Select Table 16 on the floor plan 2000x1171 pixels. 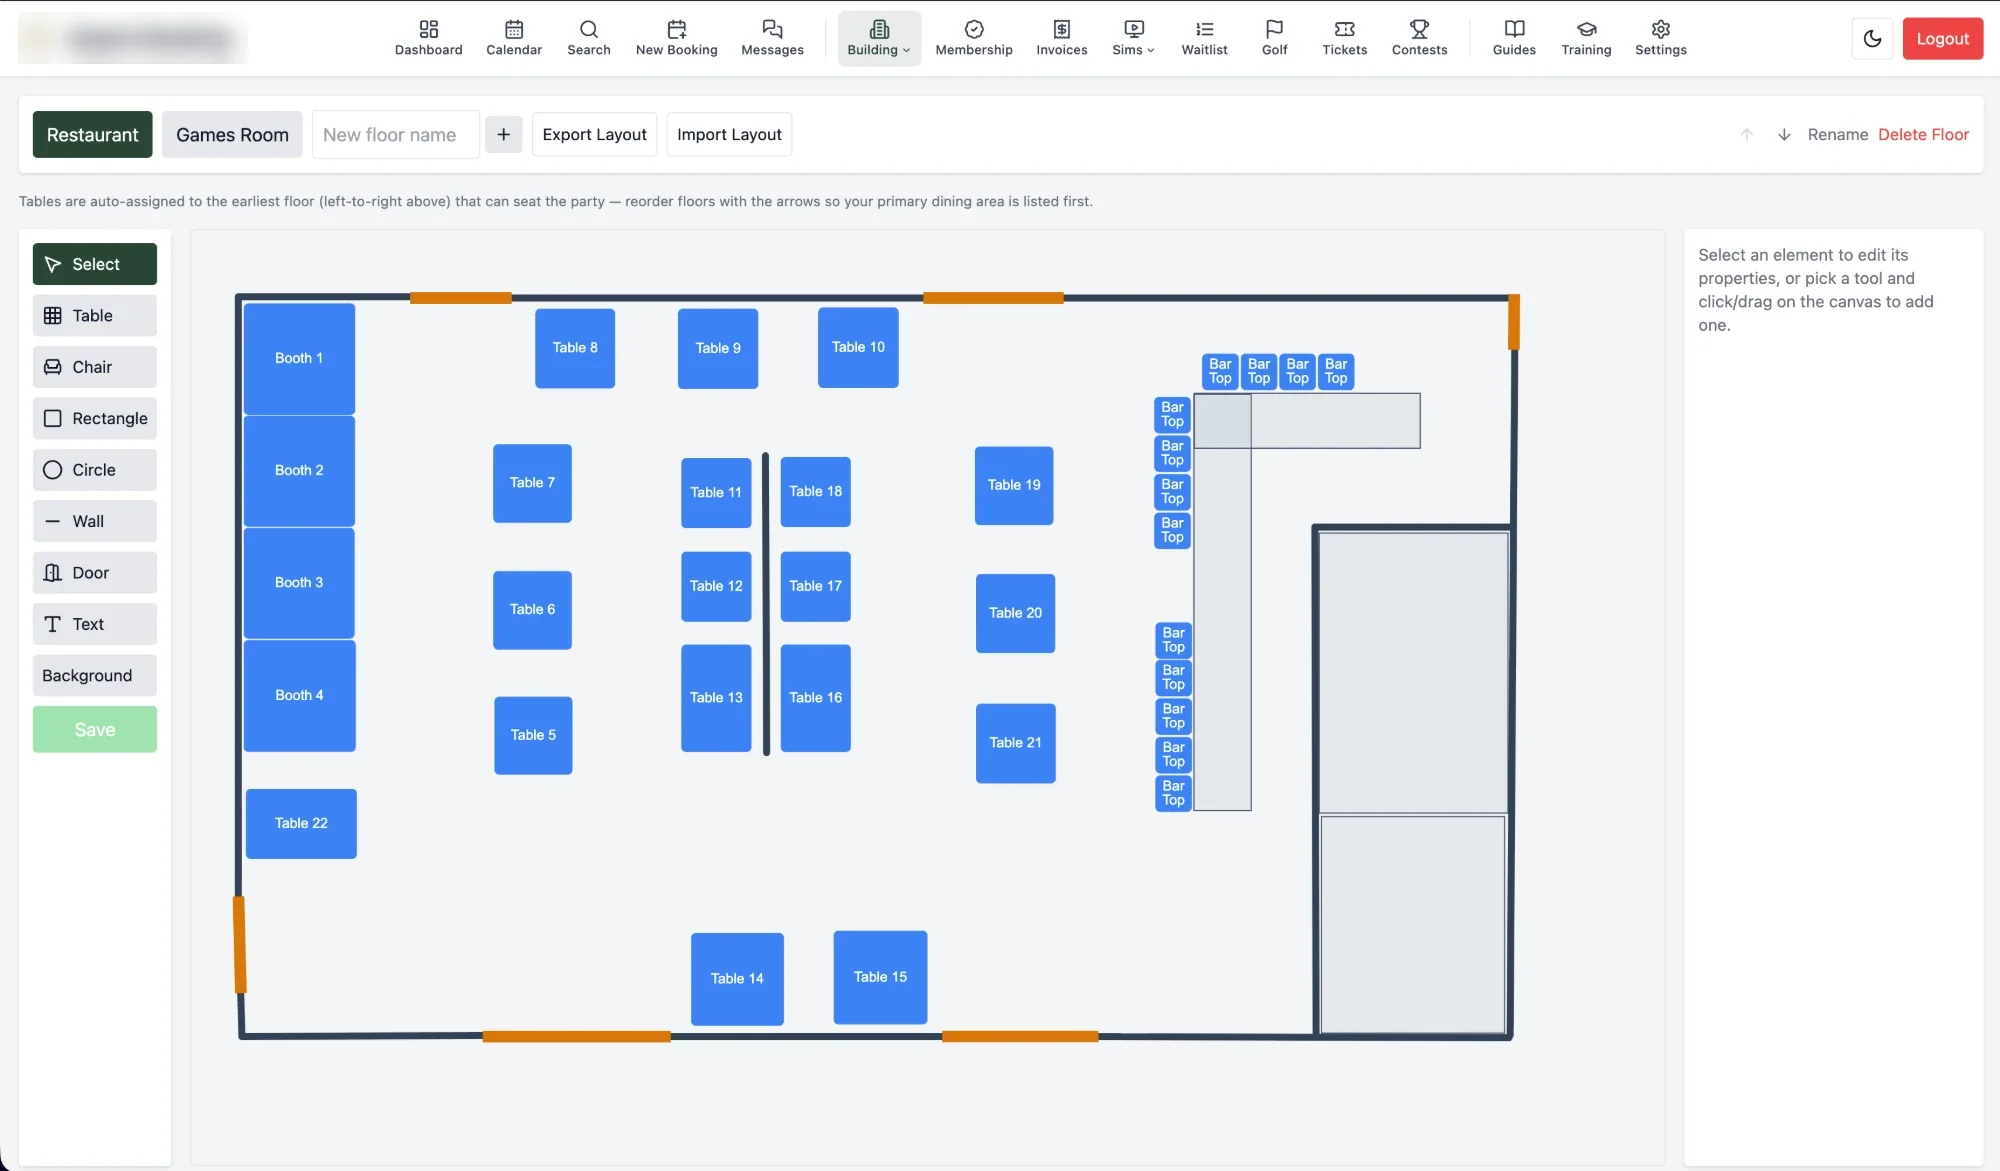pyautogui.click(x=815, y=698)
